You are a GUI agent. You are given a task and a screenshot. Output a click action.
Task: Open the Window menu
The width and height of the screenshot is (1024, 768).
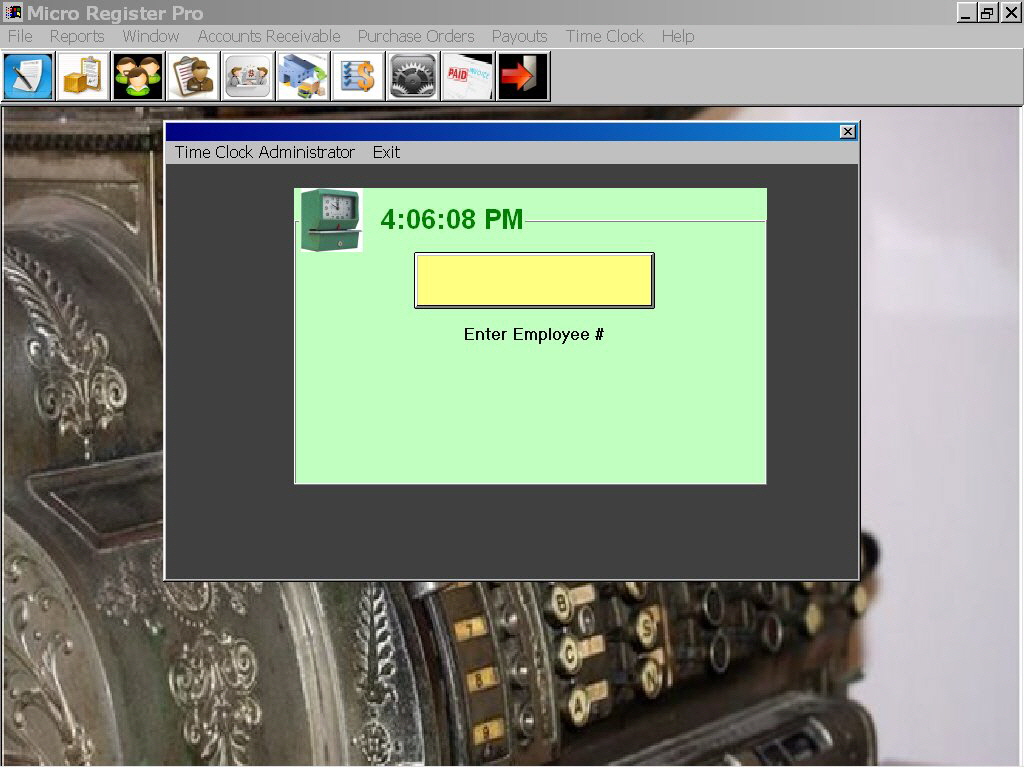151,37
